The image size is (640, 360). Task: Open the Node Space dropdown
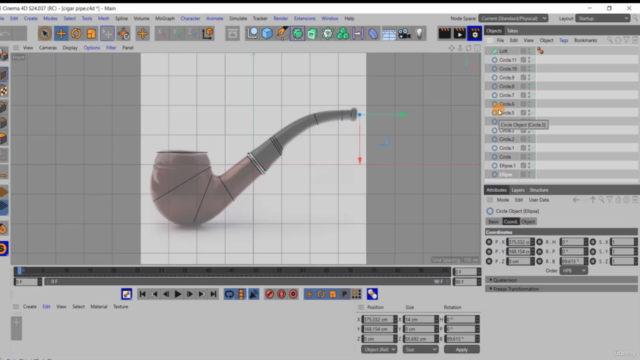[x=513, y=18]
